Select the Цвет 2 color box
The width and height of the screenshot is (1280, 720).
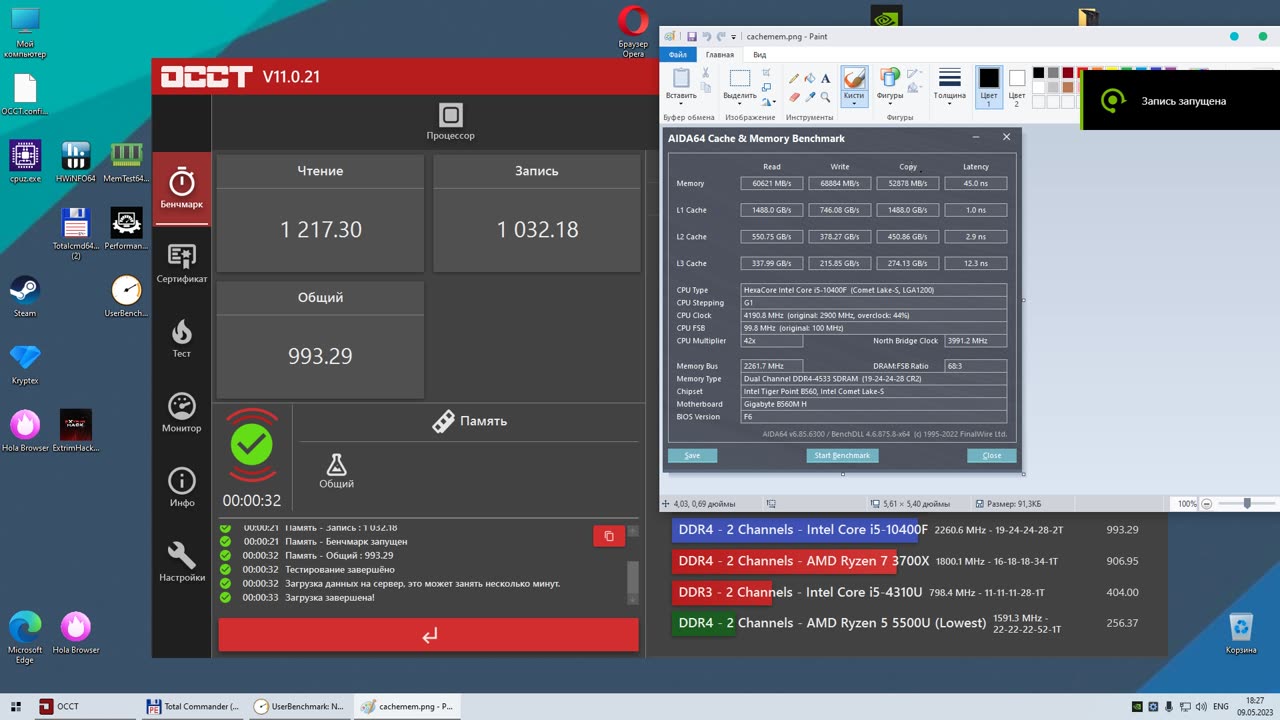point(1016,86)
